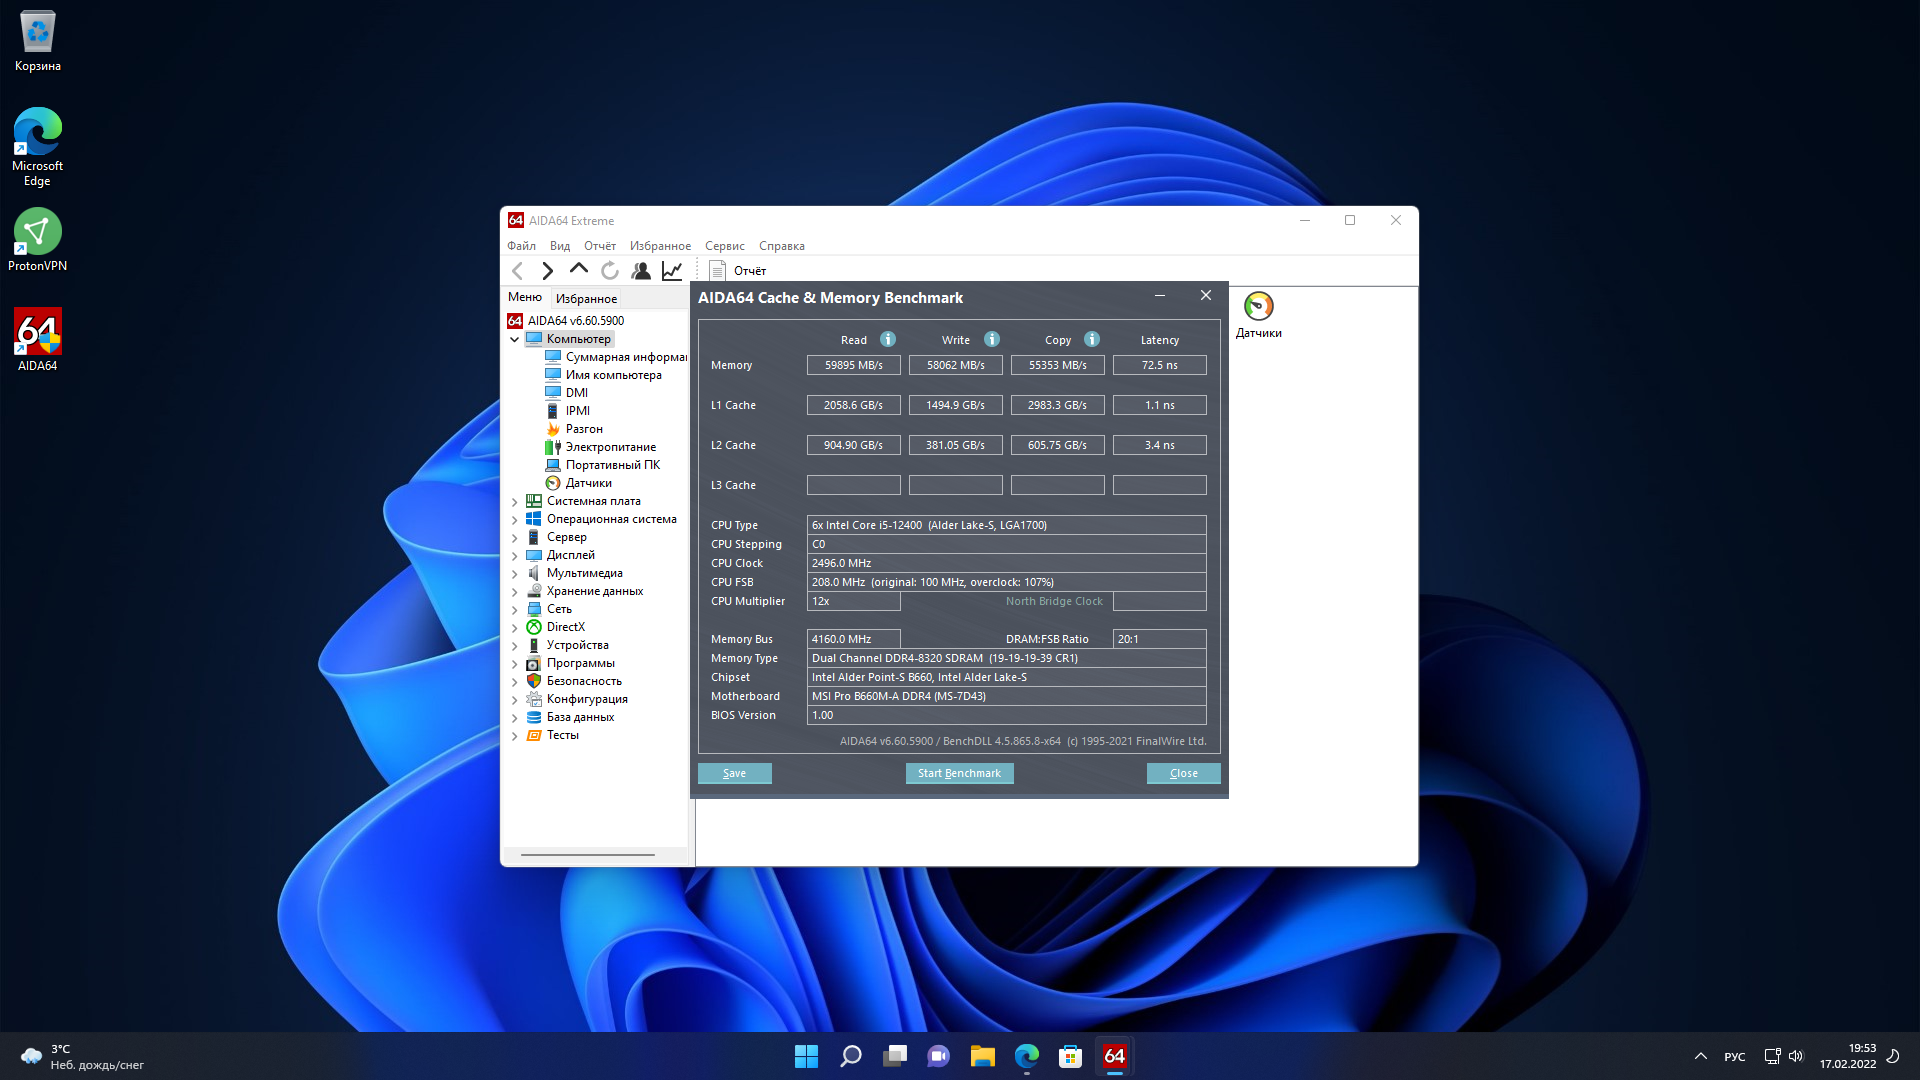Open the Сервис menu
1920x1080 pixels.
click(724, 246)
